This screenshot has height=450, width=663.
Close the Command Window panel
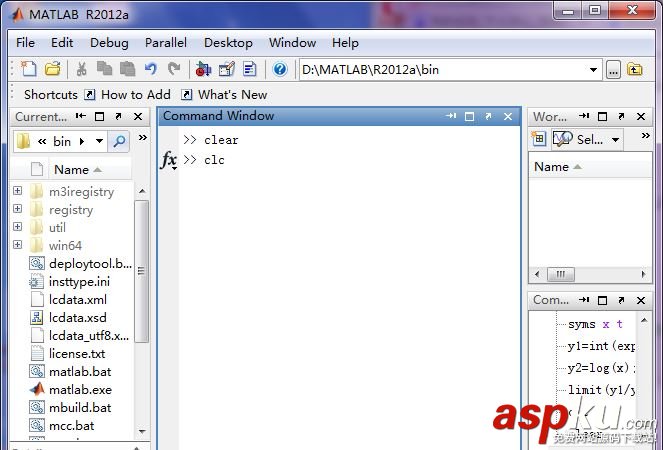click(x=508, y=117)
